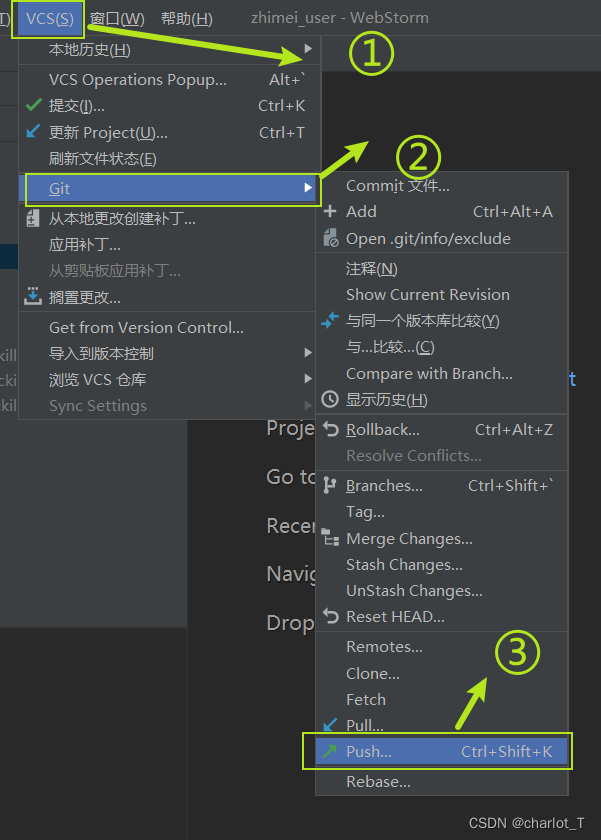Click the file icon beside Open .git/info/exclude
Viewport: 601px width, 840px height.
(330, 238)
